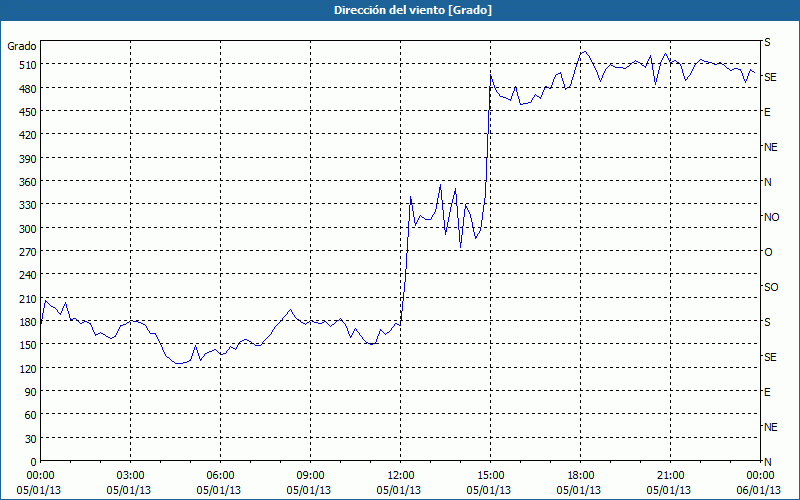The width and height of the screenshot is (800, 500).
Task: Select the 05/01/13 date under 18:00
Action: pos(579,490)
